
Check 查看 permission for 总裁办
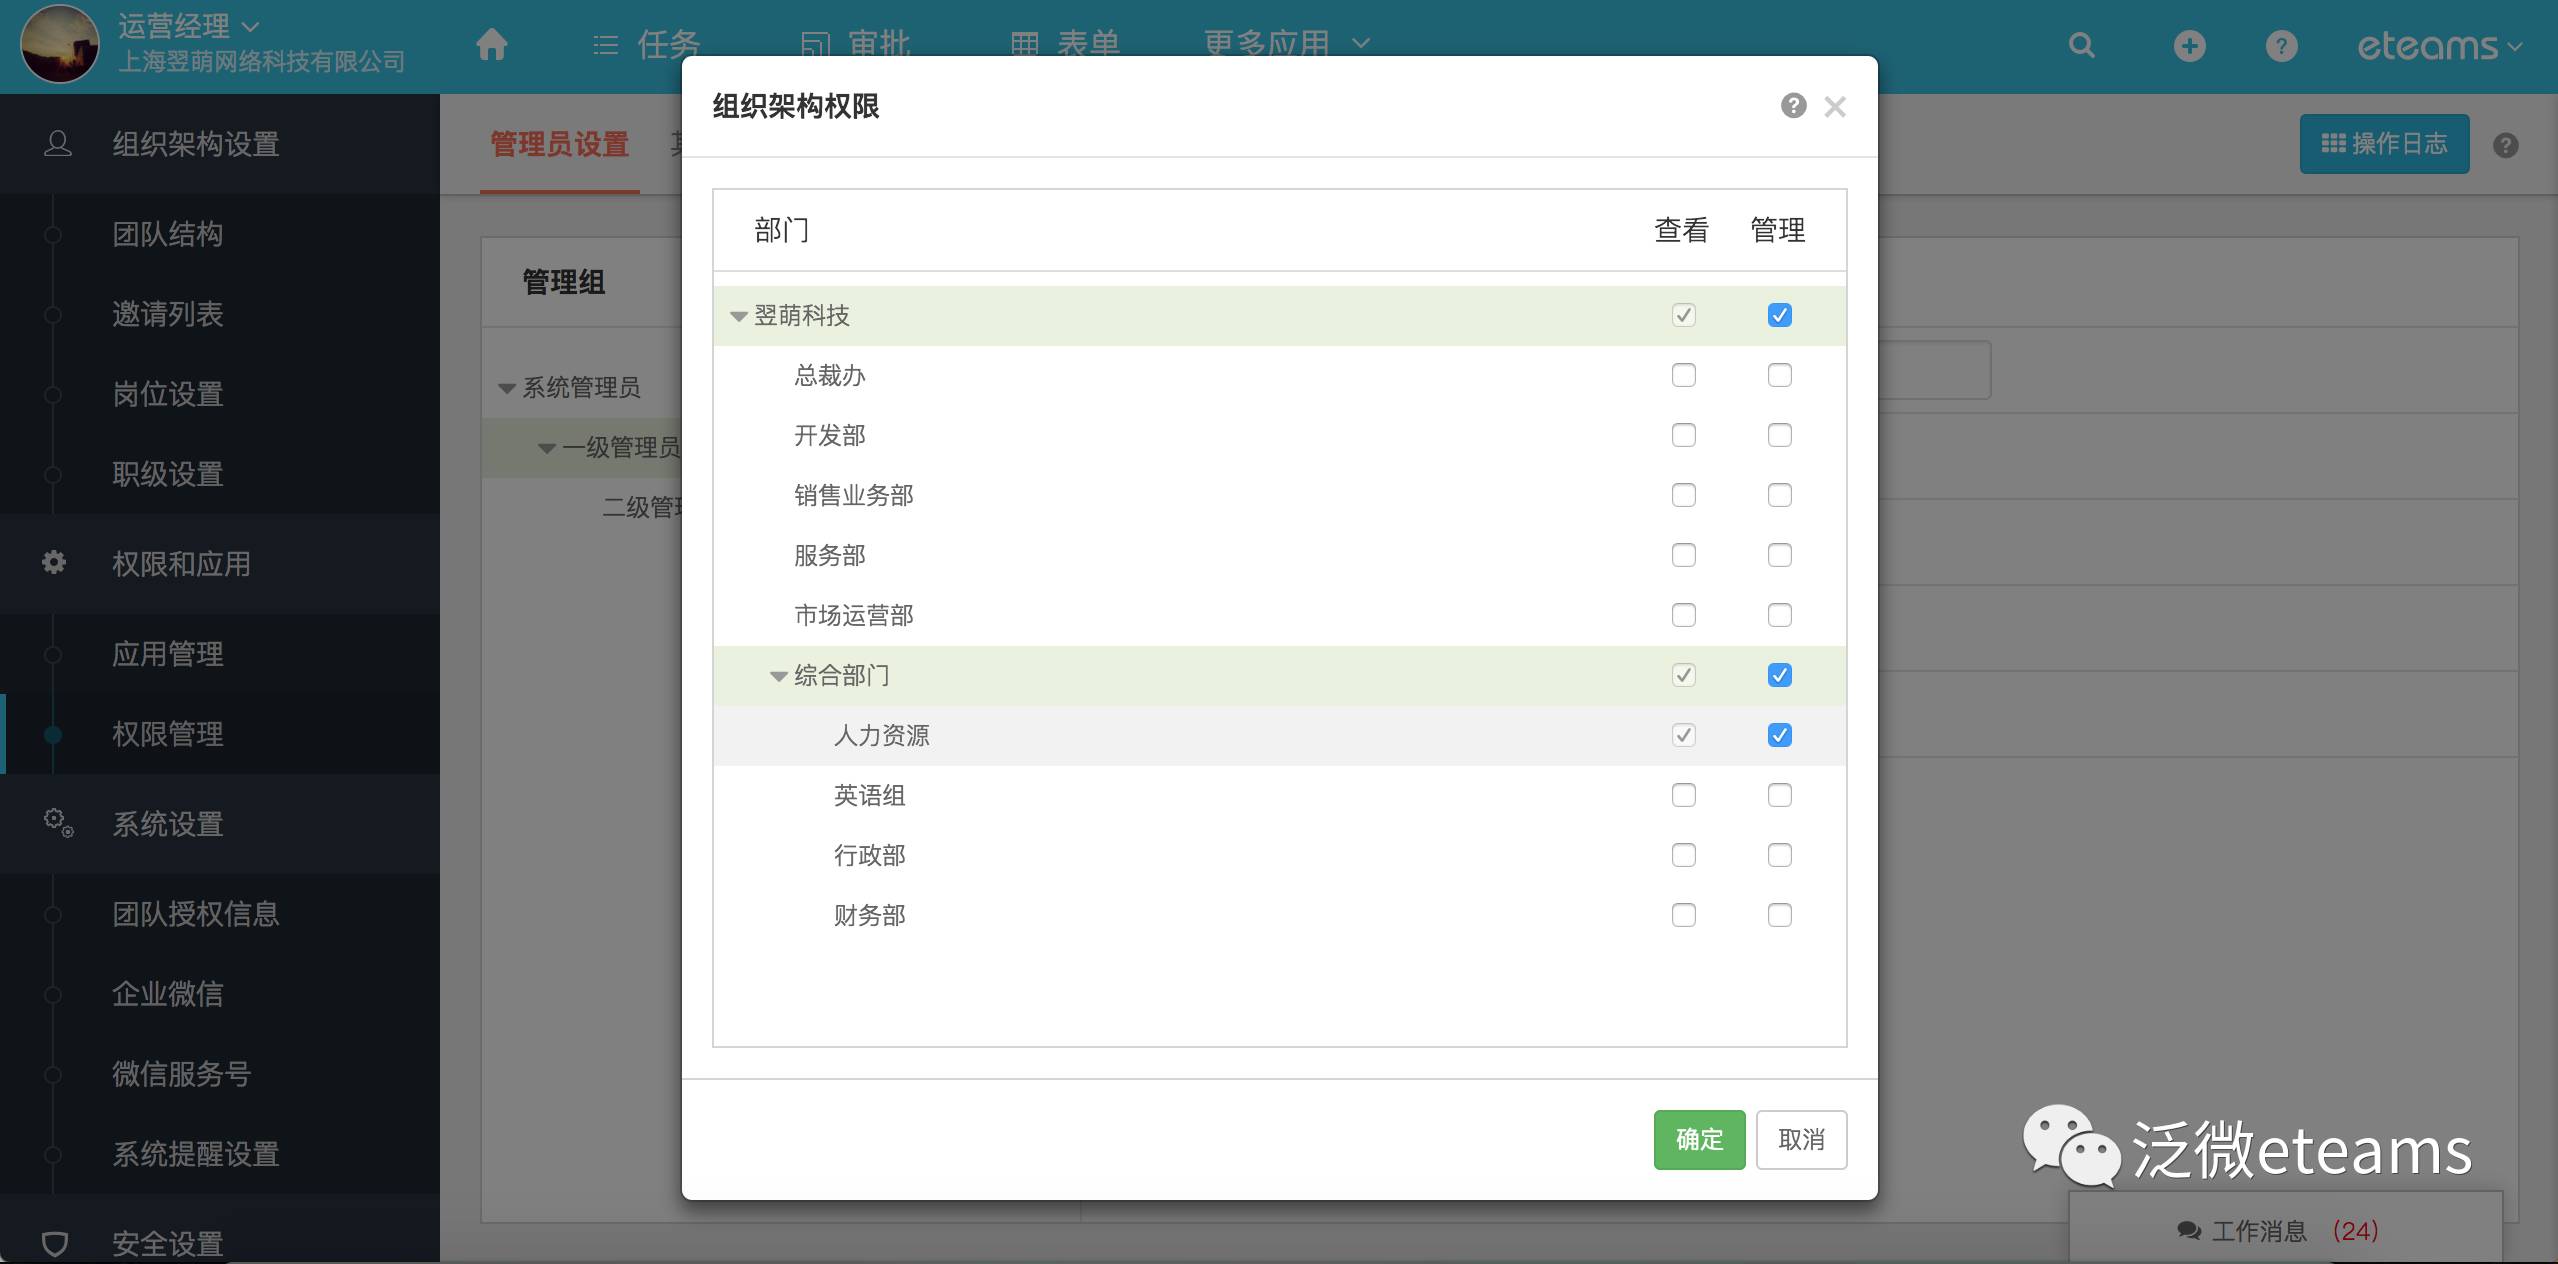coord(1683,376)
